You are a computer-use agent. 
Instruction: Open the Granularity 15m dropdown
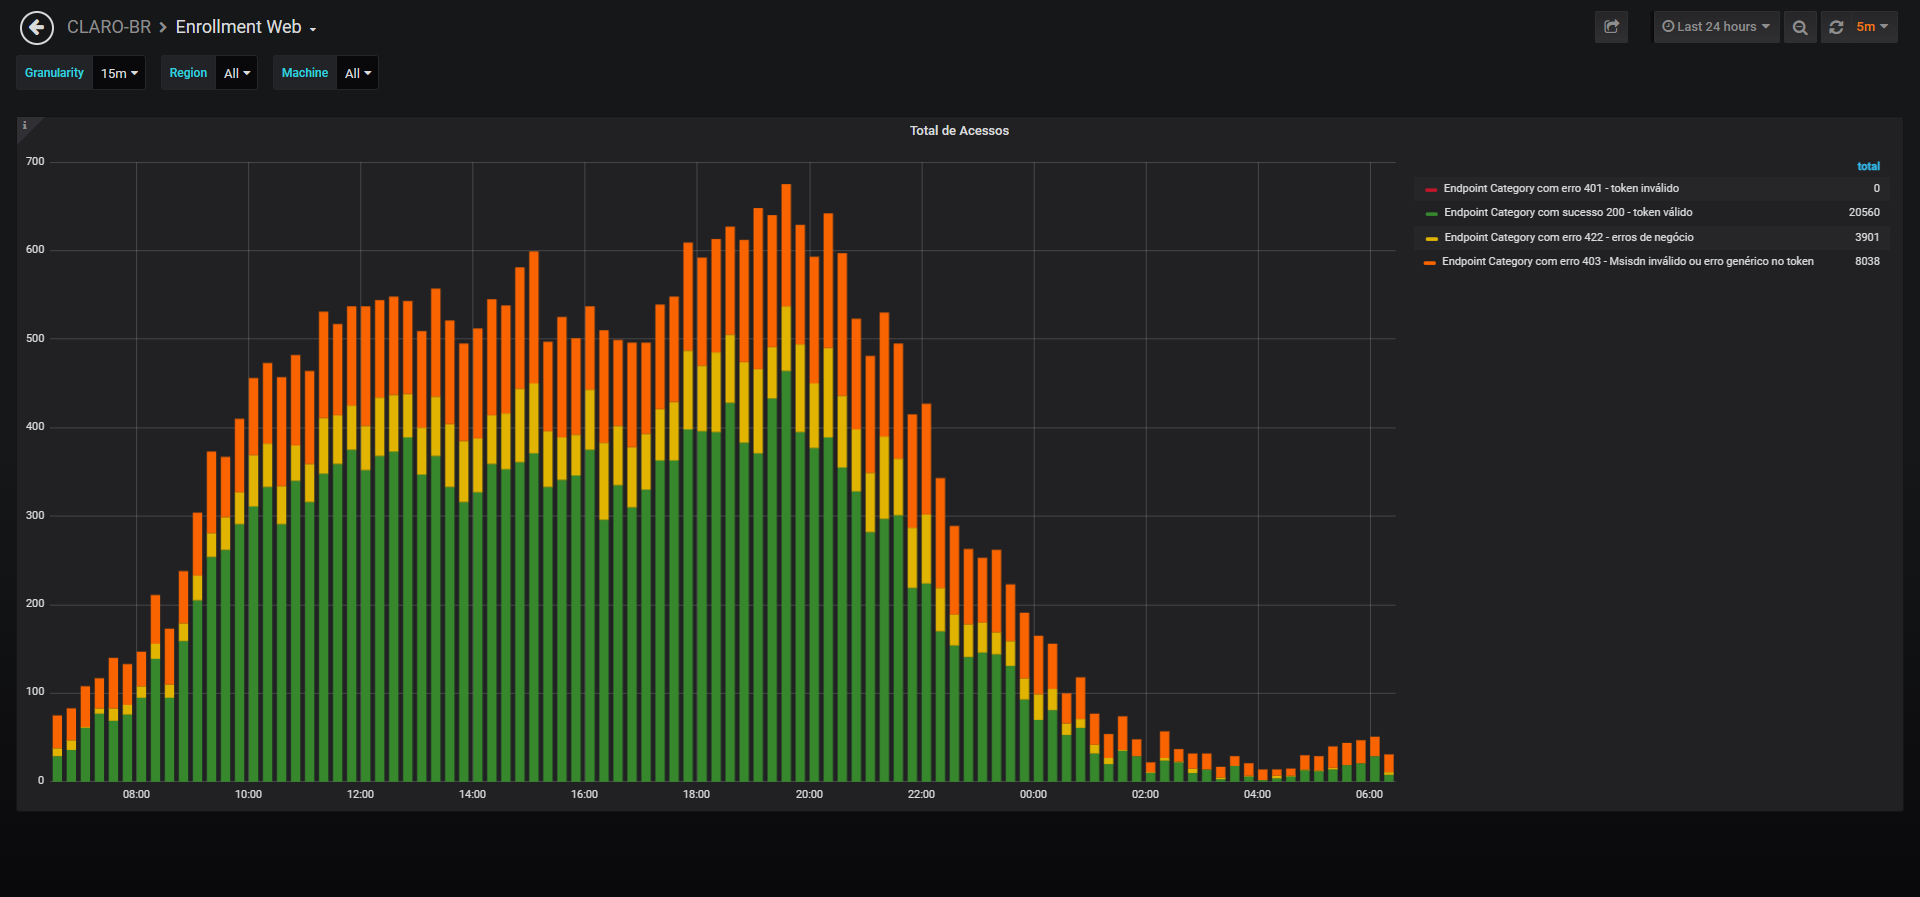click(119, 73)
